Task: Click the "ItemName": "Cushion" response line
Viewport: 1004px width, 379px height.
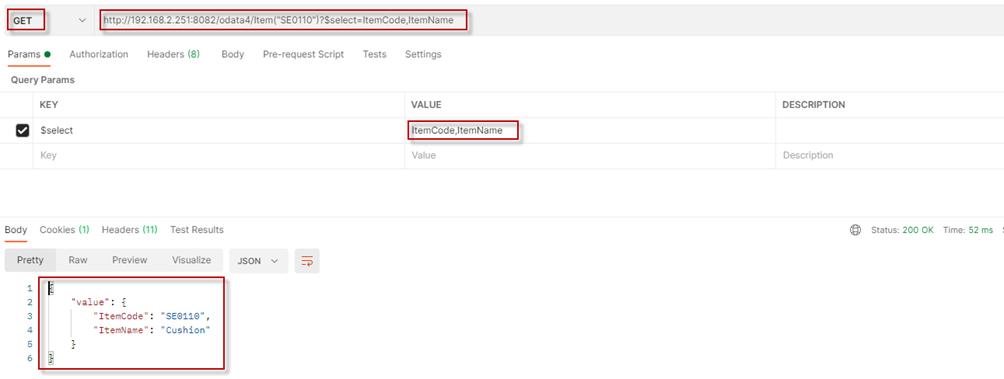Action: [x=152, y=330]
